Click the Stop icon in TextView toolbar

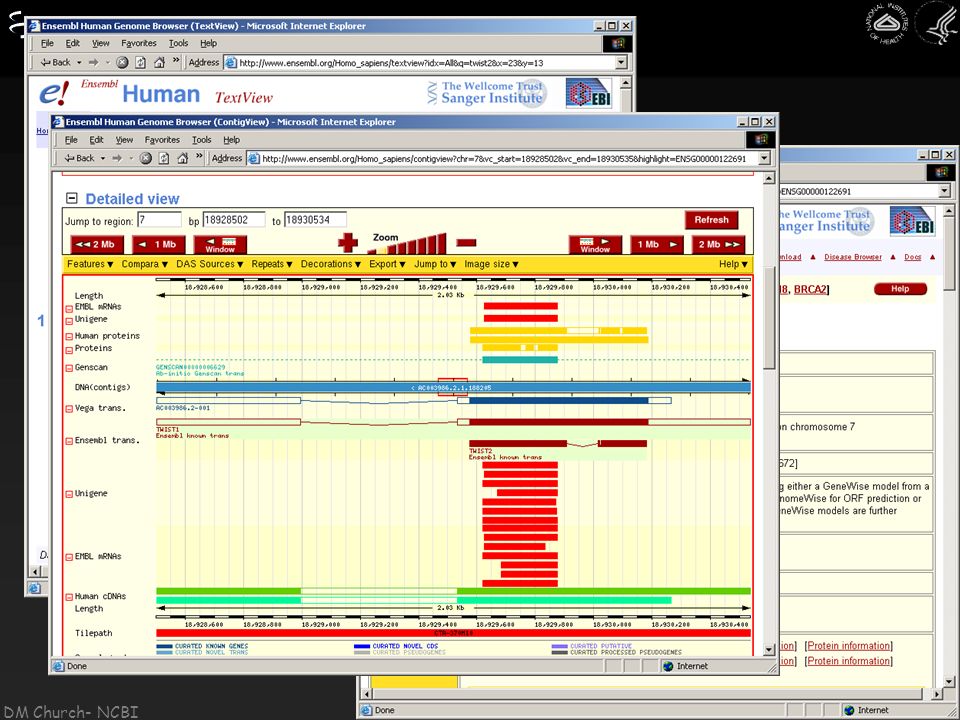(x=122, y=62)
